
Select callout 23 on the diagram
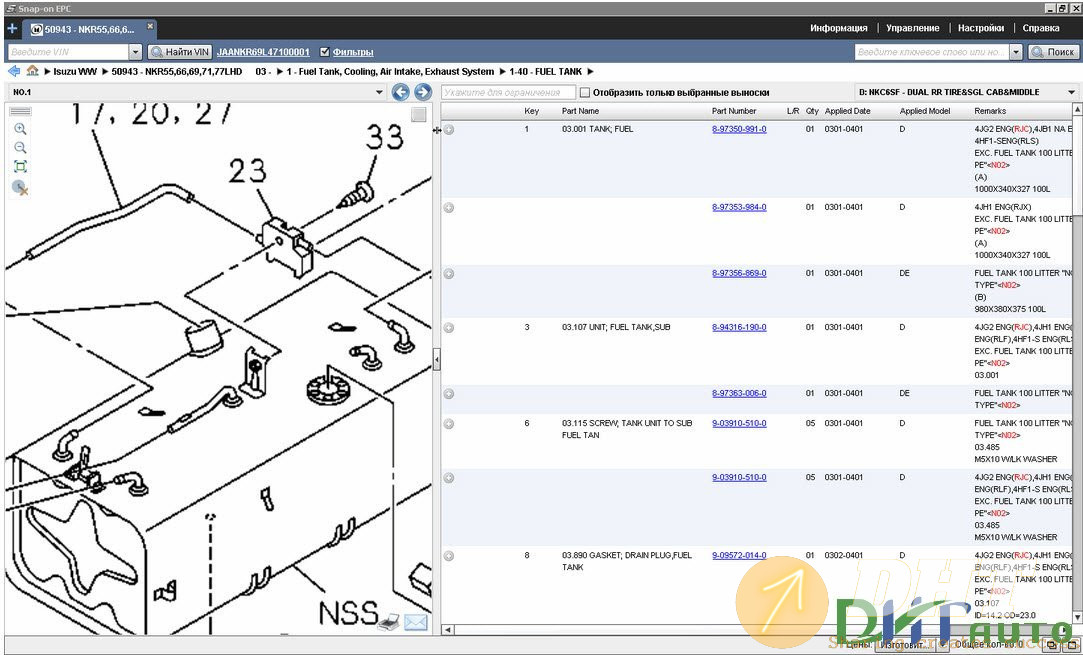point(247,171)
